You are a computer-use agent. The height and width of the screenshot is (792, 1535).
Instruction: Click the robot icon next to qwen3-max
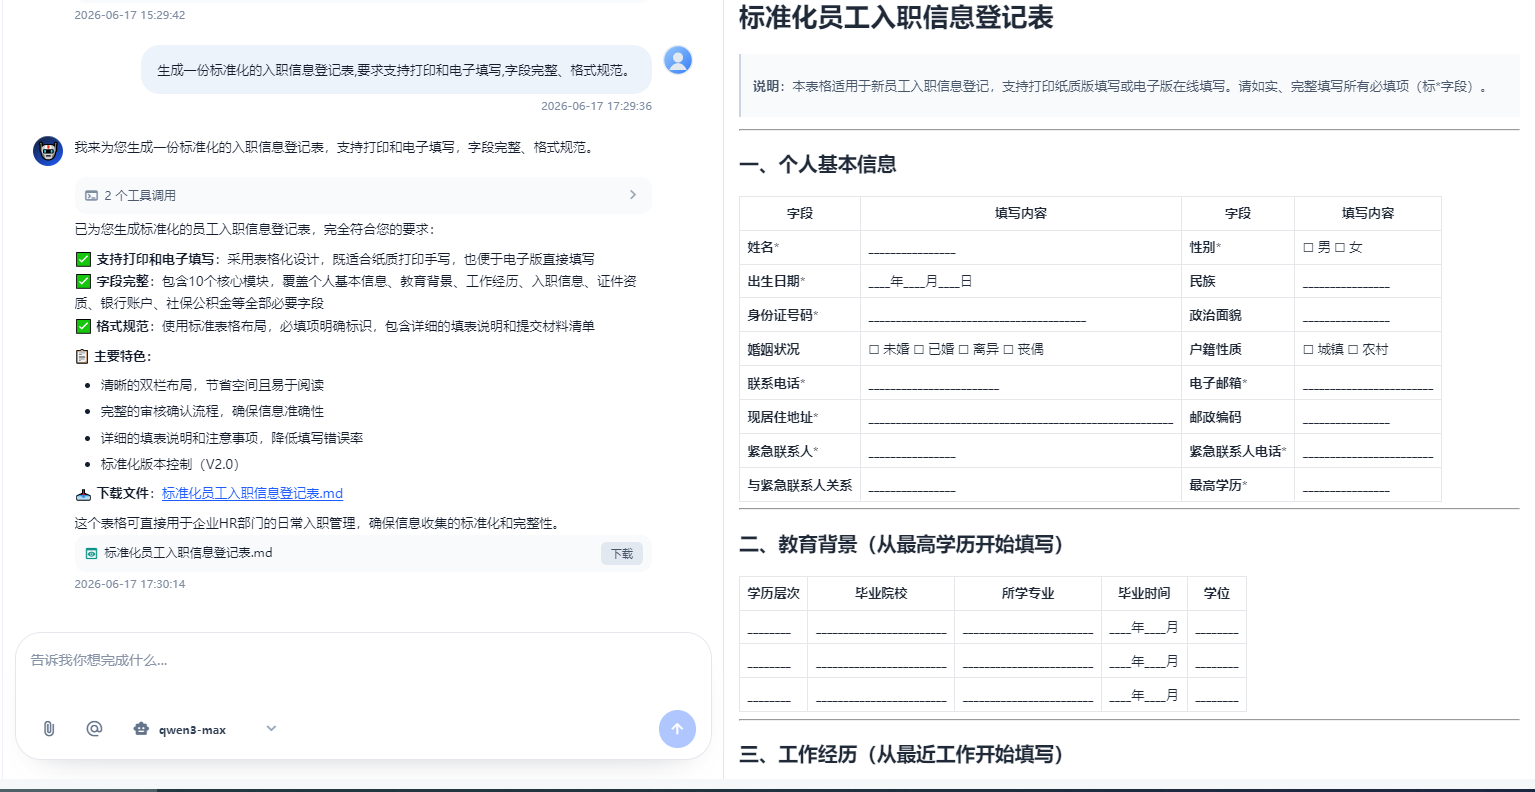pos(141,729)
